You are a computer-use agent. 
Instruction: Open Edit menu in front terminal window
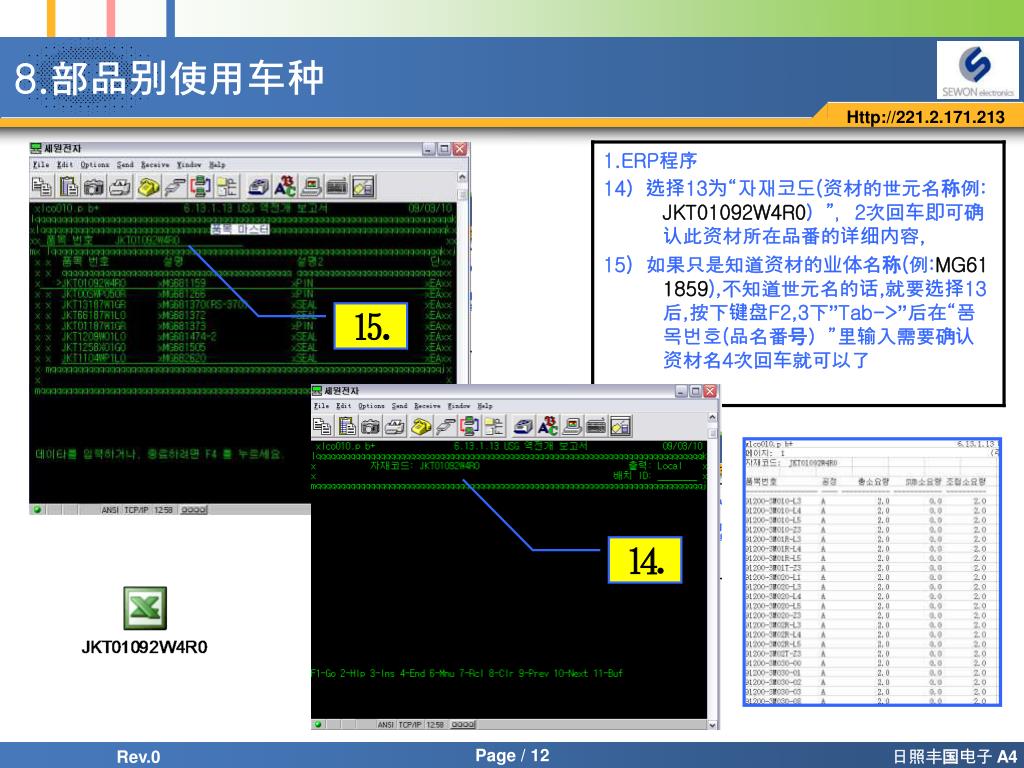[x=344, y=406]
